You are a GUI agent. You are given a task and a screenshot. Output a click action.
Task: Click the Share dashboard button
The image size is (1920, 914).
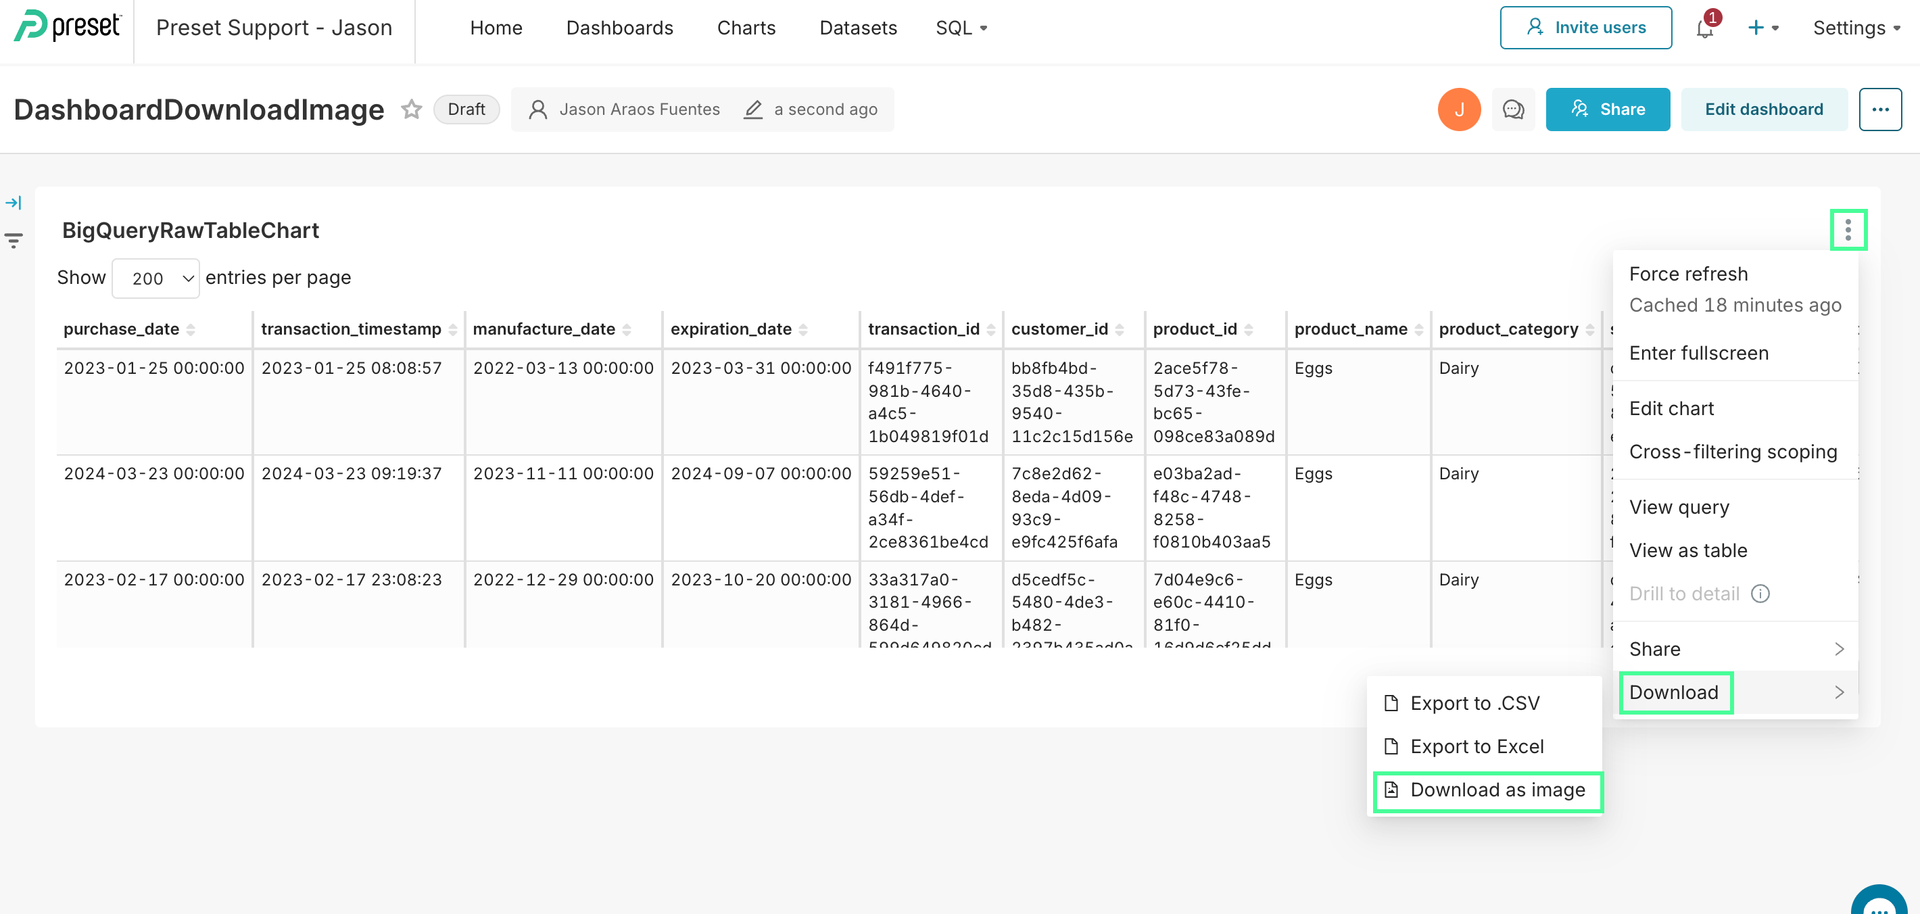coord(1607,109)
